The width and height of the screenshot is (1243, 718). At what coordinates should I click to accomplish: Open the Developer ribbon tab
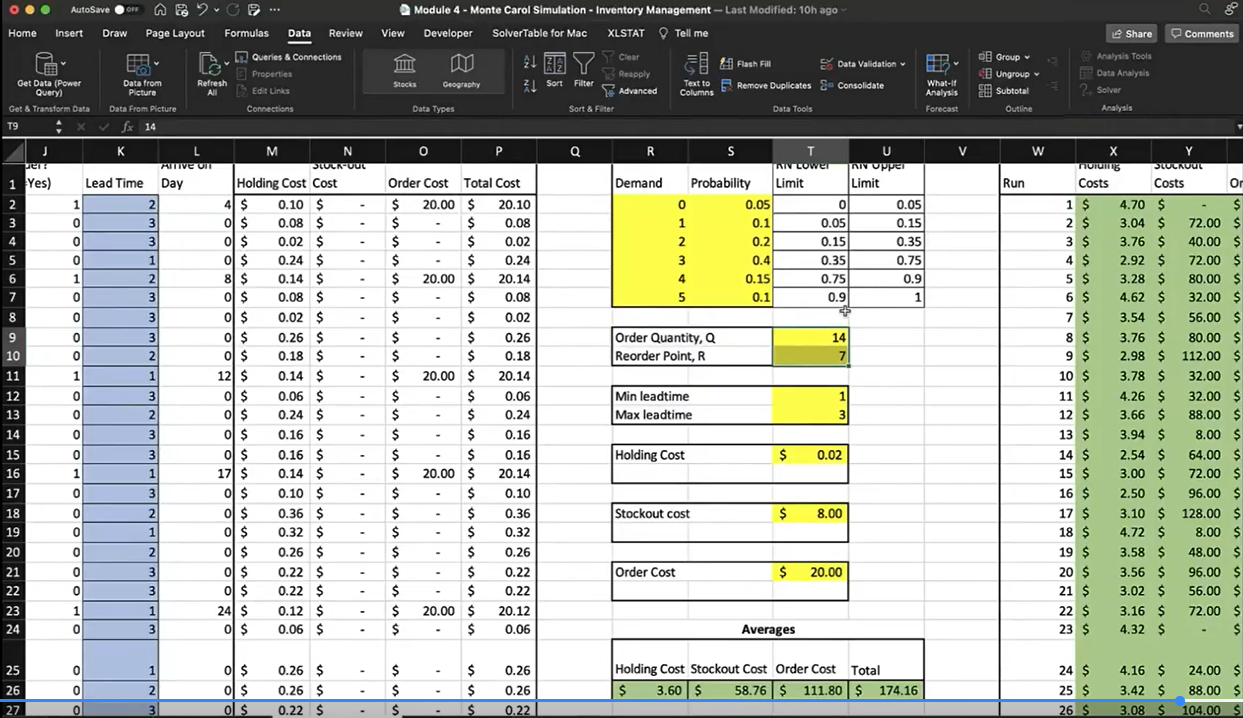coord(448,33)
